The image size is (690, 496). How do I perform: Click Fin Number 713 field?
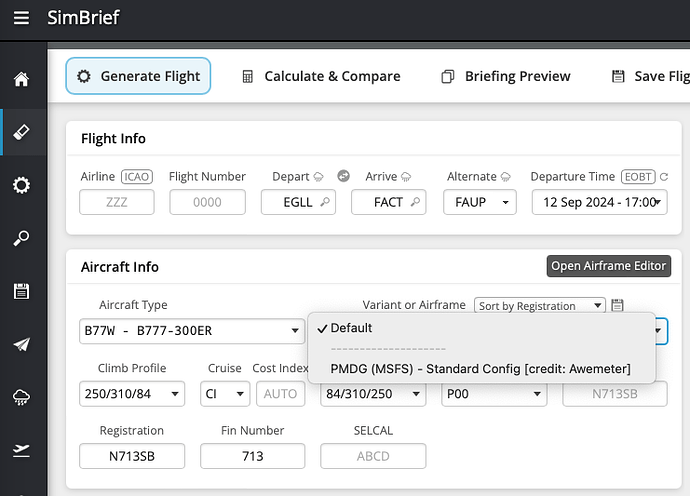coord(253,456)
